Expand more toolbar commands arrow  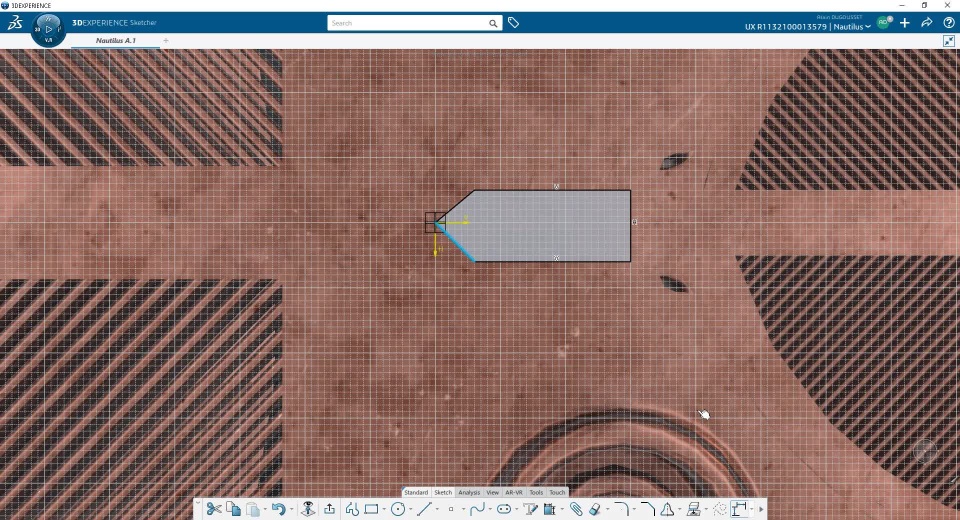tap(761, 510)
